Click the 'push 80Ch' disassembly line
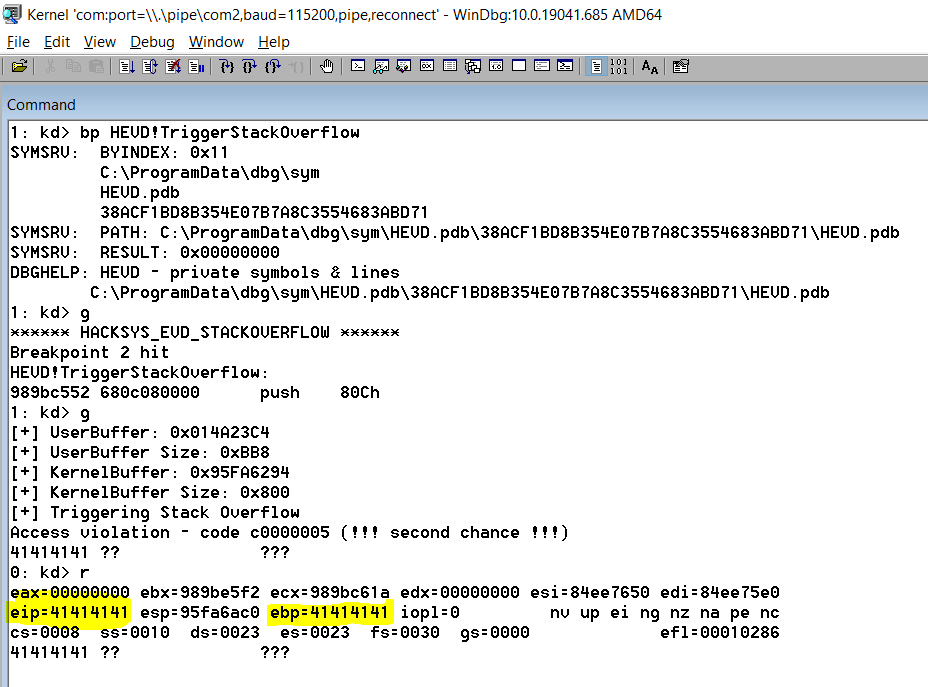This screenshot has width=928, height=687. point(195,392)
